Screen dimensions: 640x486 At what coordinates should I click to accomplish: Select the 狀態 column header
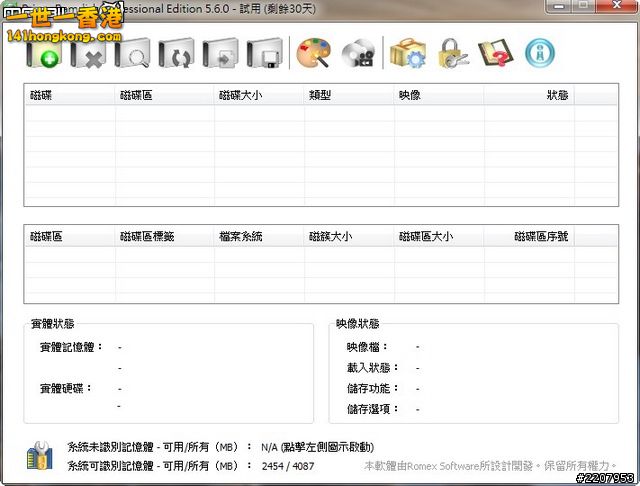click(x=557, y=95)
